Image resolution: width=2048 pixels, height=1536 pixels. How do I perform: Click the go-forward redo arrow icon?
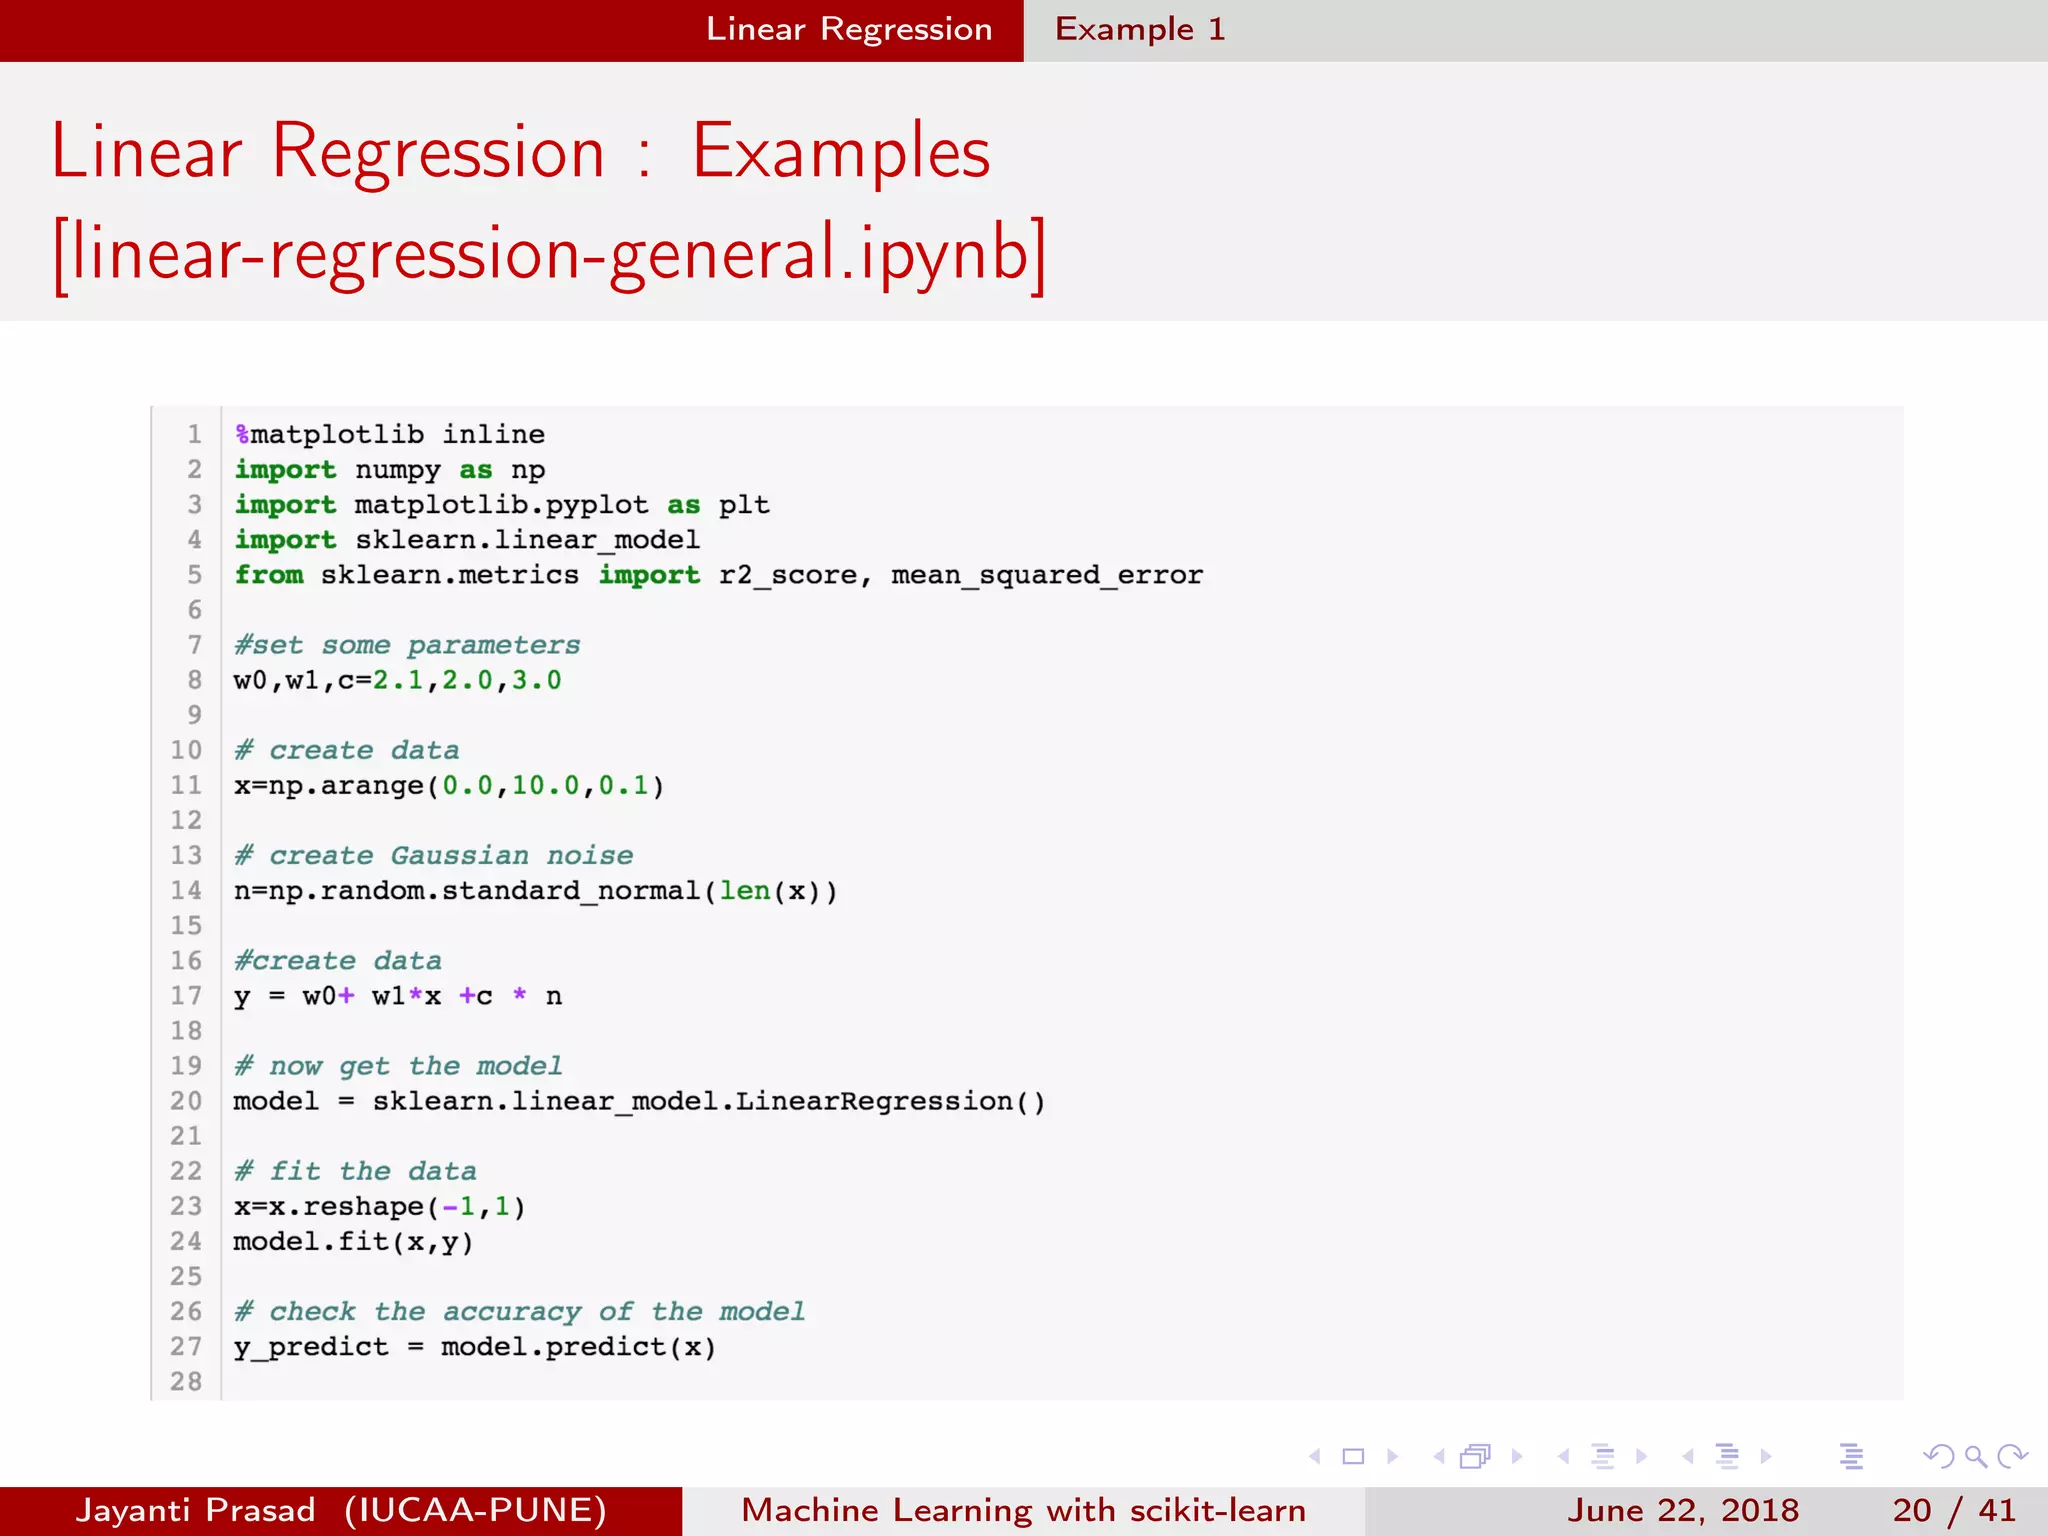click(x=2012, y=1457)
